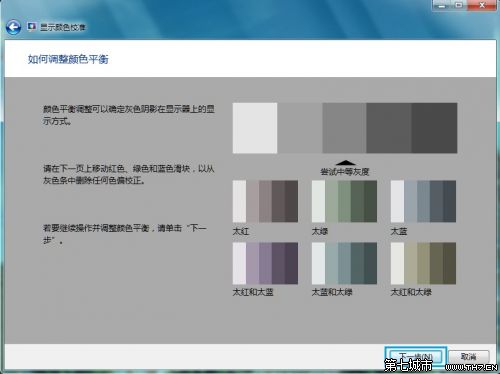Screen dimensions: 500x374
Task: Click the paragraph starting 请在下一页上移动红色
Action: point(129,174)
